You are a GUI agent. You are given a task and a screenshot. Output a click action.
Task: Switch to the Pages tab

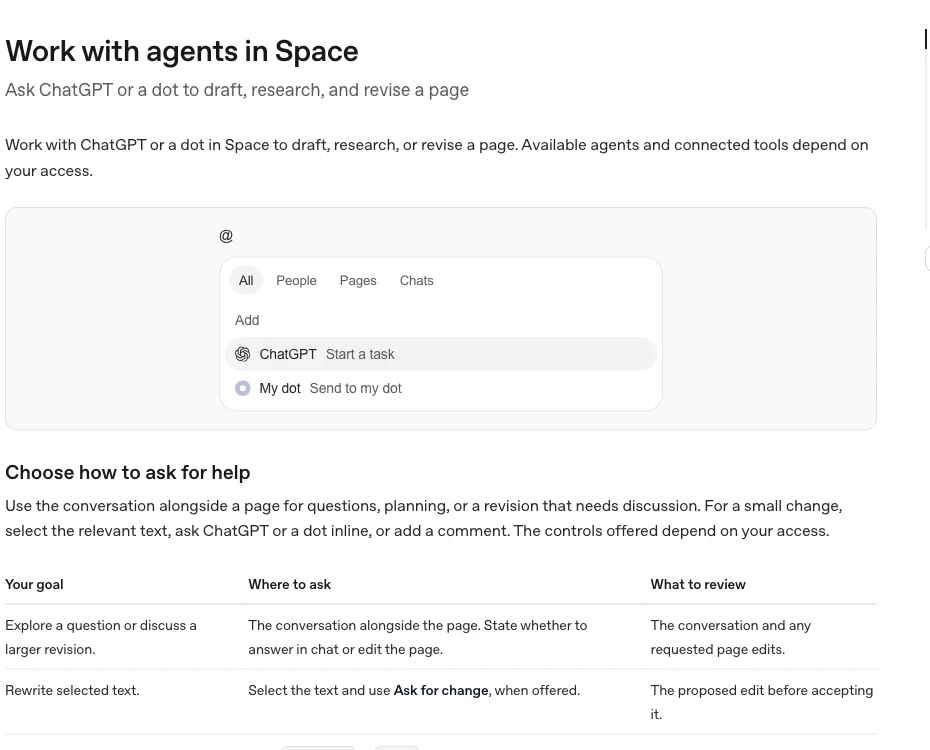358,280
